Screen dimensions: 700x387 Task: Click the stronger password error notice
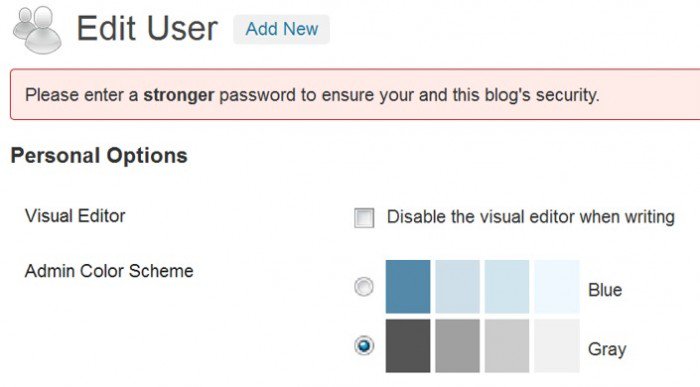click(355, 95)
